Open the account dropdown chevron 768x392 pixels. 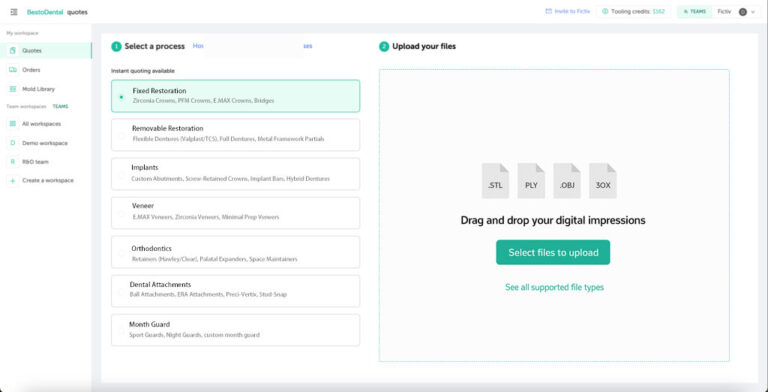tap(753, 12)
